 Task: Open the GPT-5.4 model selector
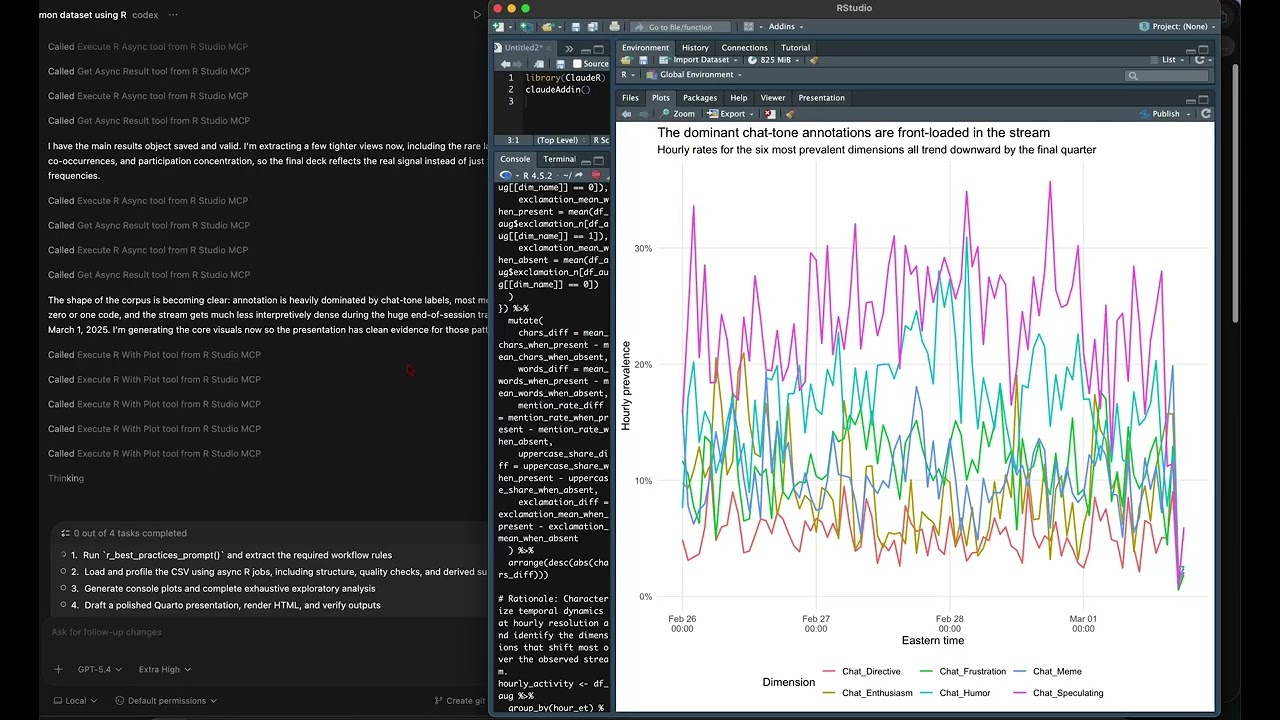coord(100,669)
